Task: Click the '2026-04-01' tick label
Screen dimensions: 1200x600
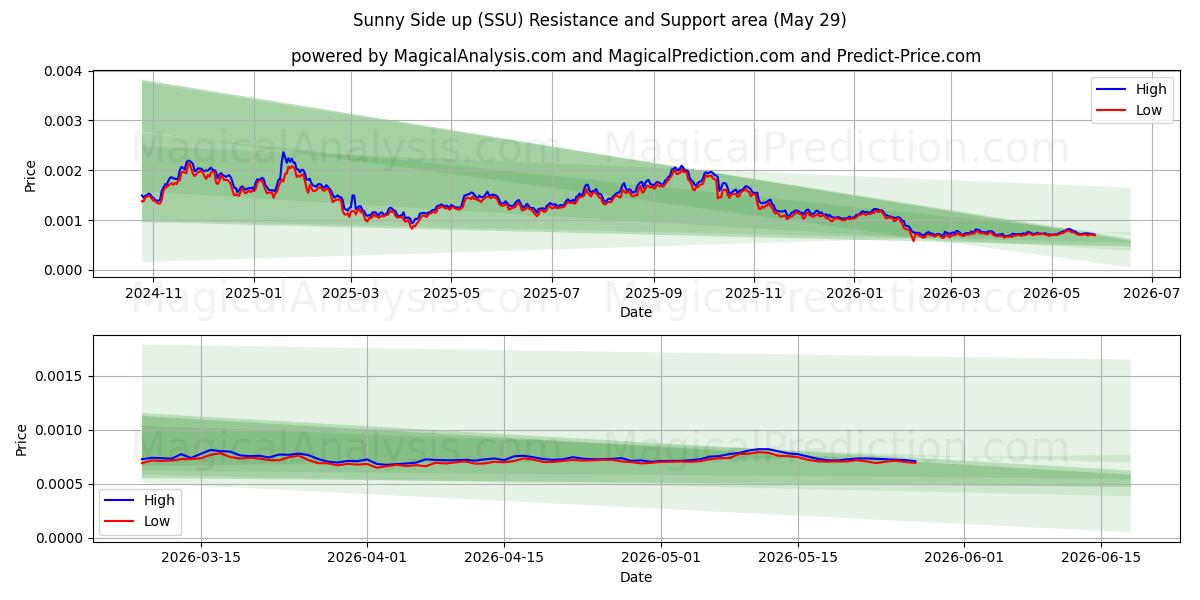Action: tap(367, 559)
